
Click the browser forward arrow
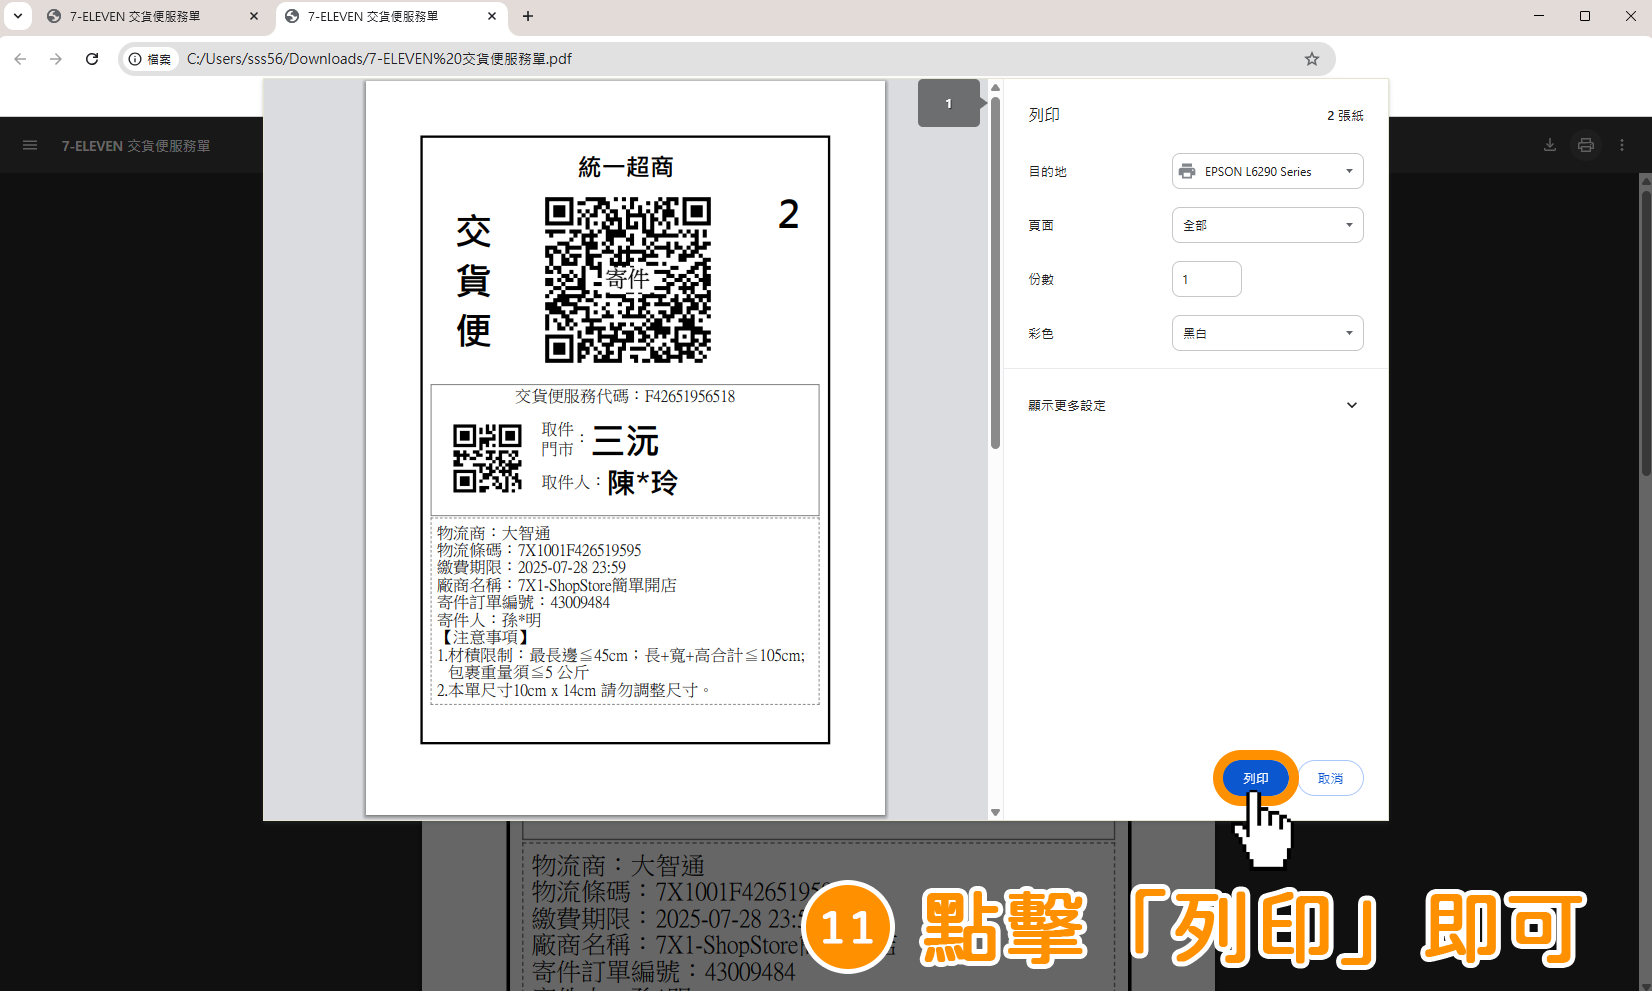coord(56,59)
